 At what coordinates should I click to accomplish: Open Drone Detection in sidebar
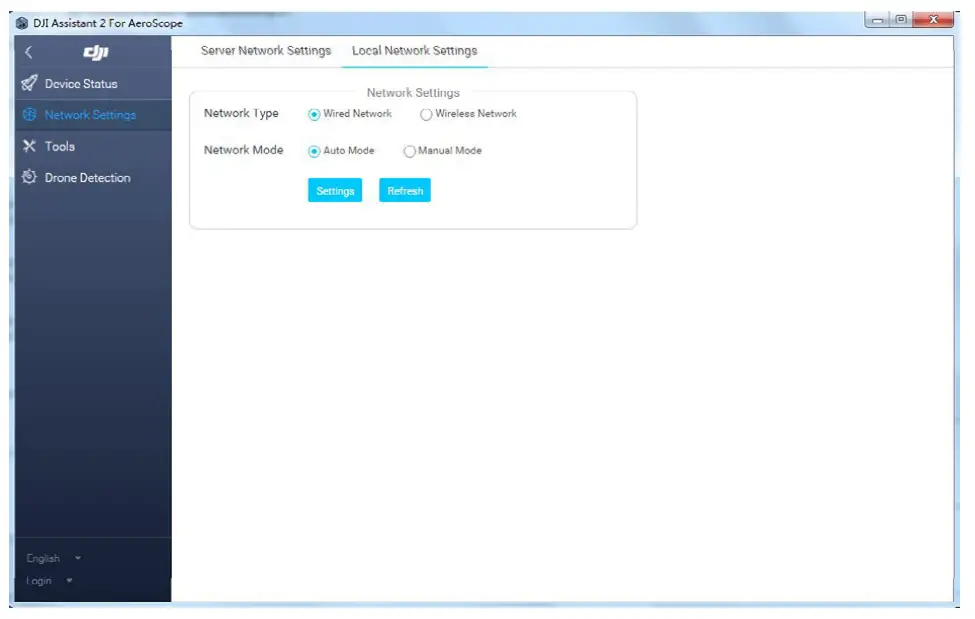point(93,178)
